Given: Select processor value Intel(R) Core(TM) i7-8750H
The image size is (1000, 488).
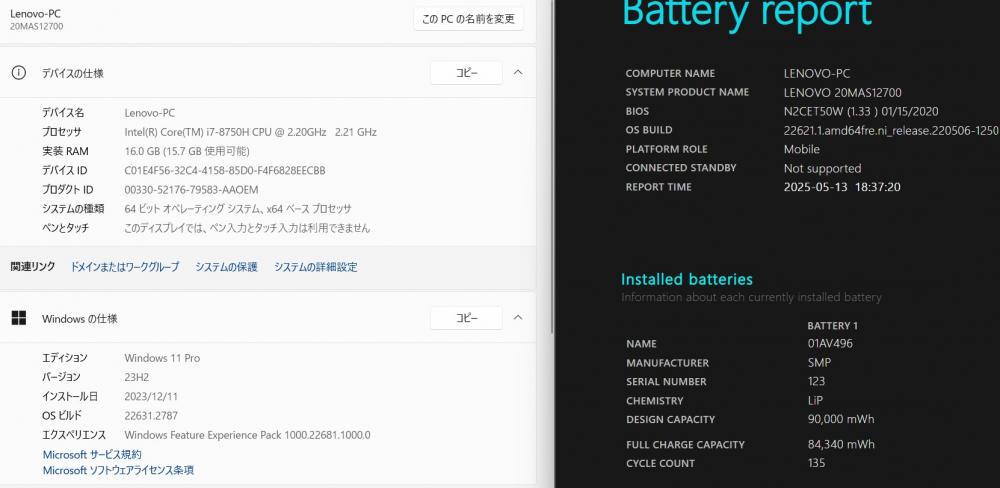Looking at the screenshot, I should [250, 132].
